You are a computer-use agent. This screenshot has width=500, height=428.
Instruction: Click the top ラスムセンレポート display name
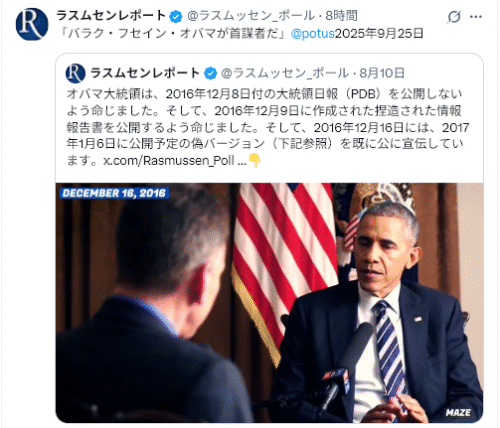click(111, 16)
